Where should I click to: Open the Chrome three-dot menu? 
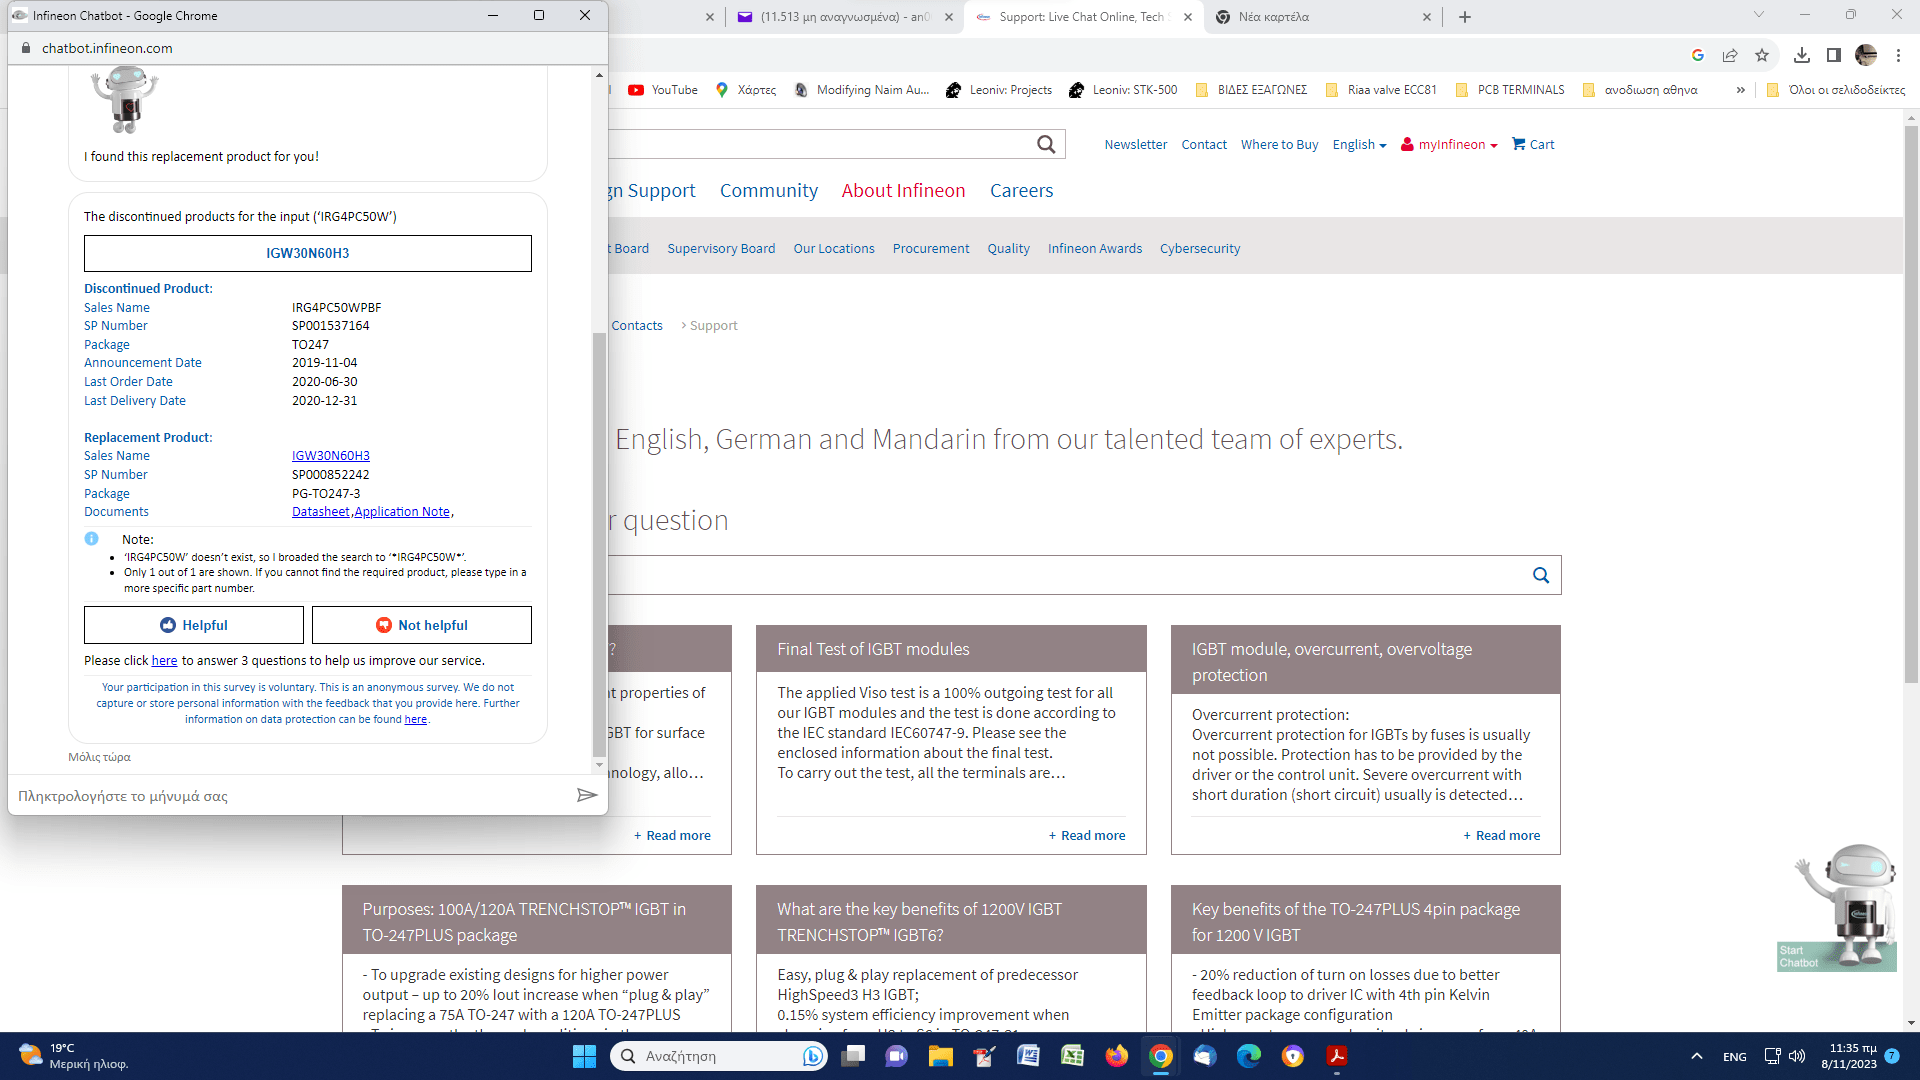coord(1898,55)
